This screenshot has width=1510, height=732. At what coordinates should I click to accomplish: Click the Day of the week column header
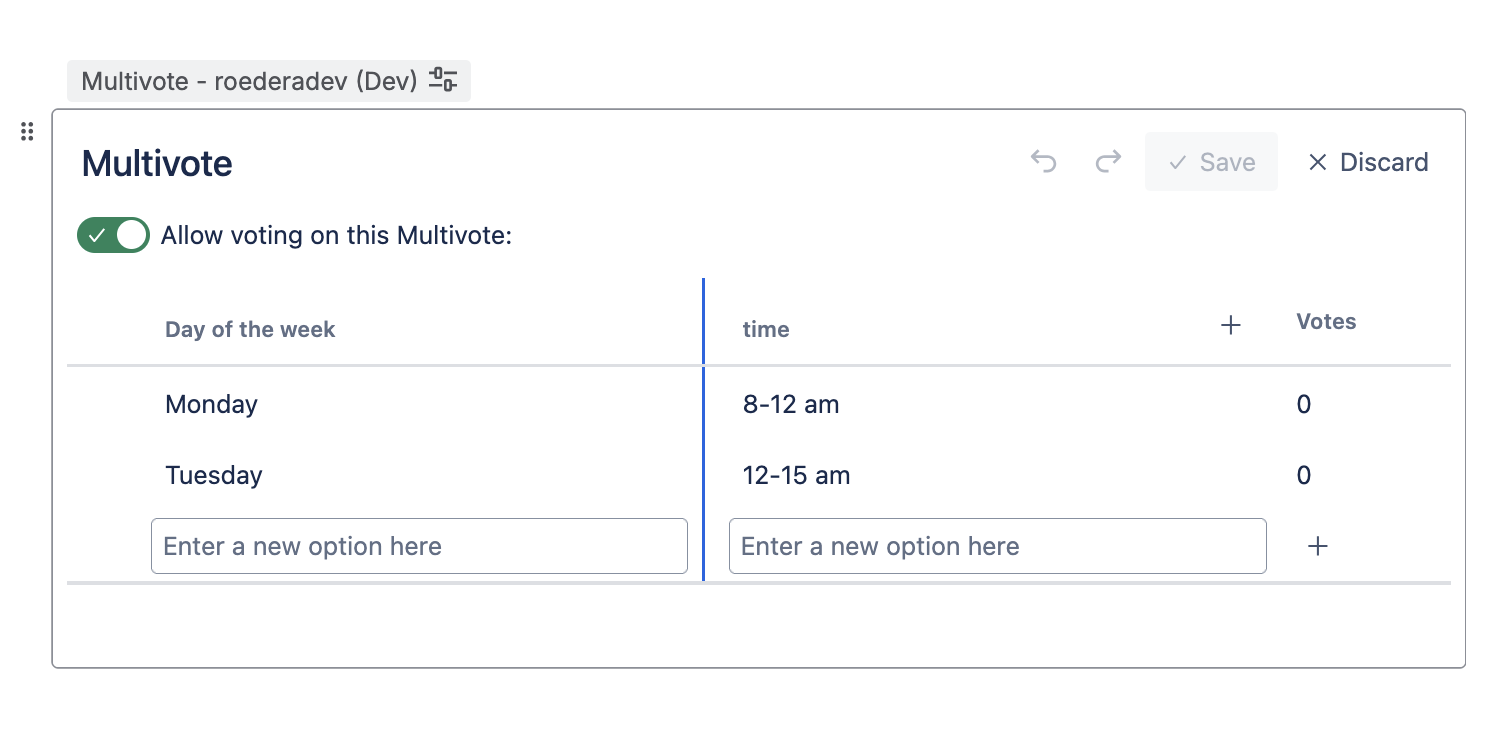(250, 329)
